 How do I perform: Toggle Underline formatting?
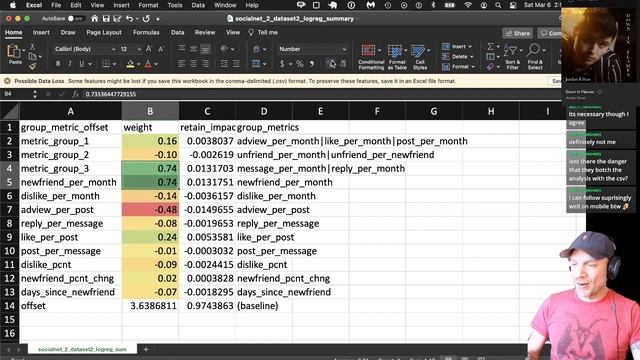tap(82, 64)
